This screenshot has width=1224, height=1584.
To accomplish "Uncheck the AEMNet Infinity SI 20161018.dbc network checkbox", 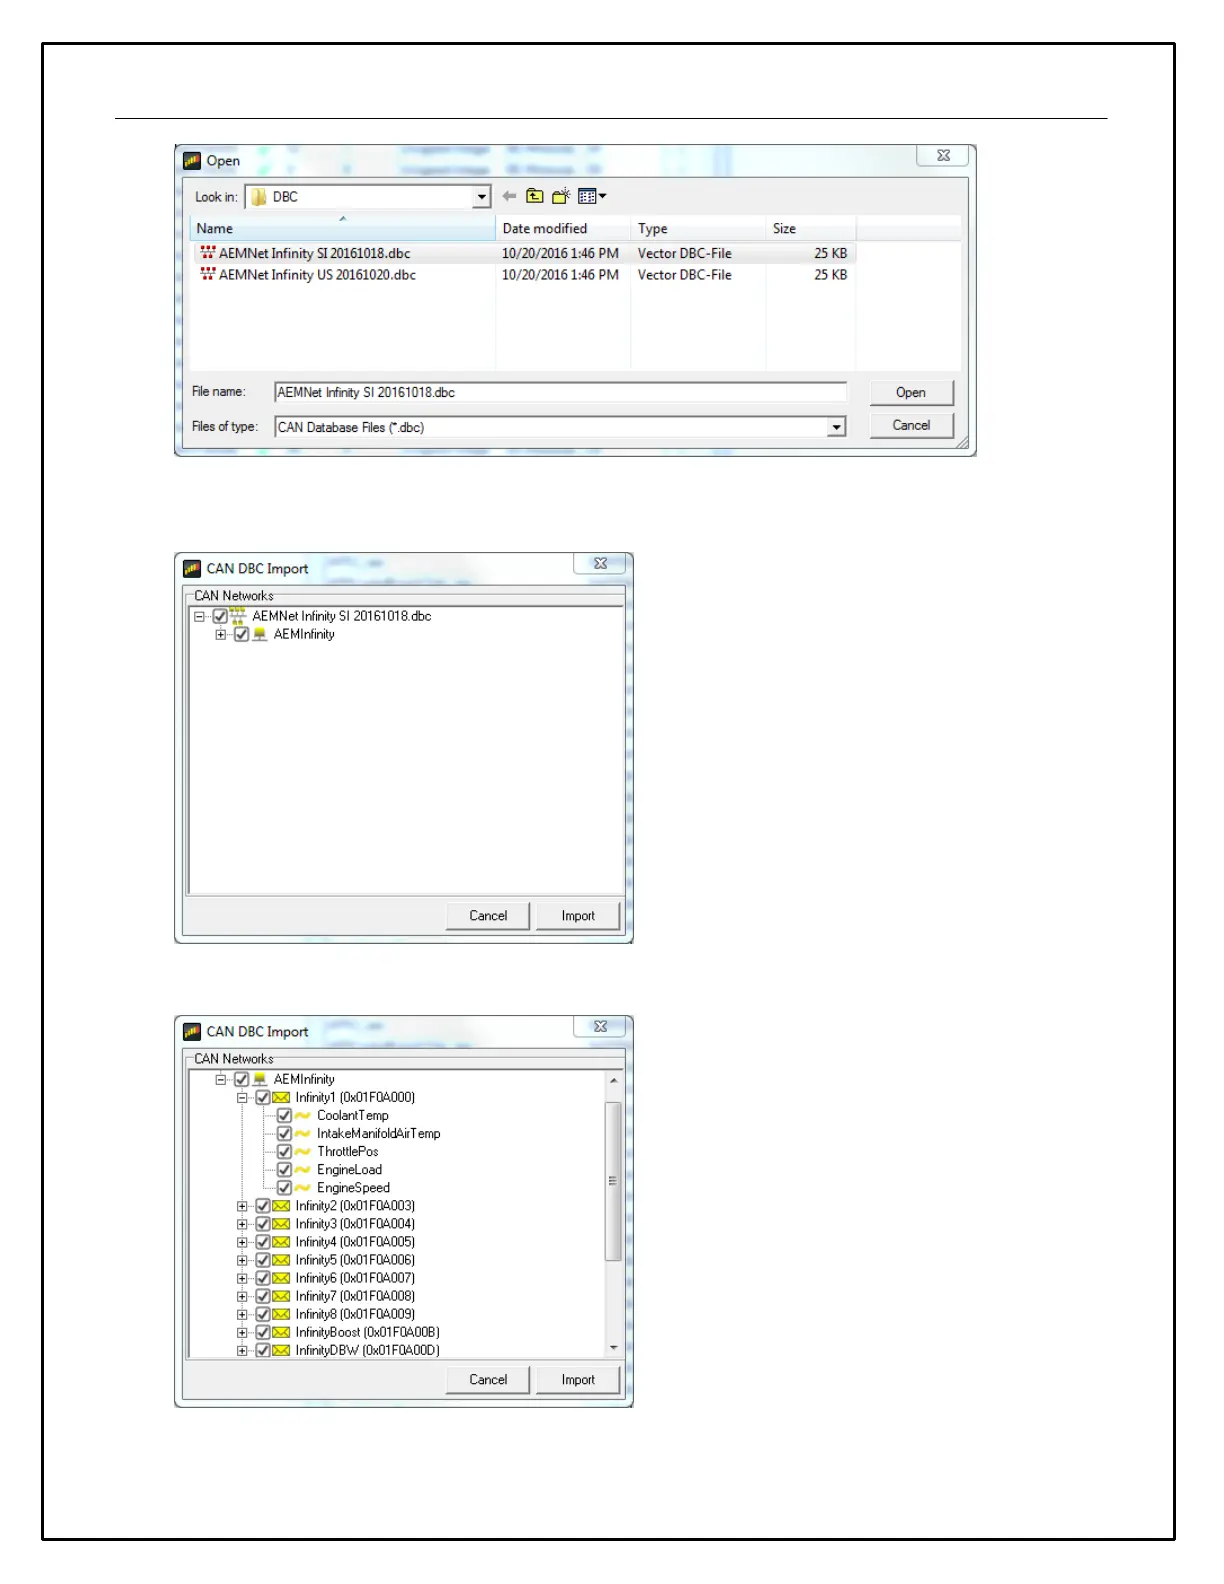I will pos(220,616).
